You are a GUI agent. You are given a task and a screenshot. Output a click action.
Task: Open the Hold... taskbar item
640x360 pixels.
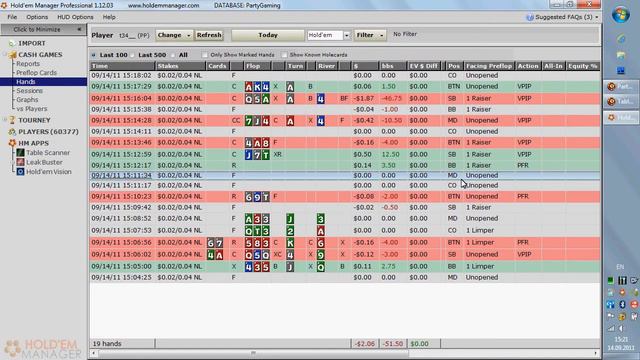pos(621,118)
